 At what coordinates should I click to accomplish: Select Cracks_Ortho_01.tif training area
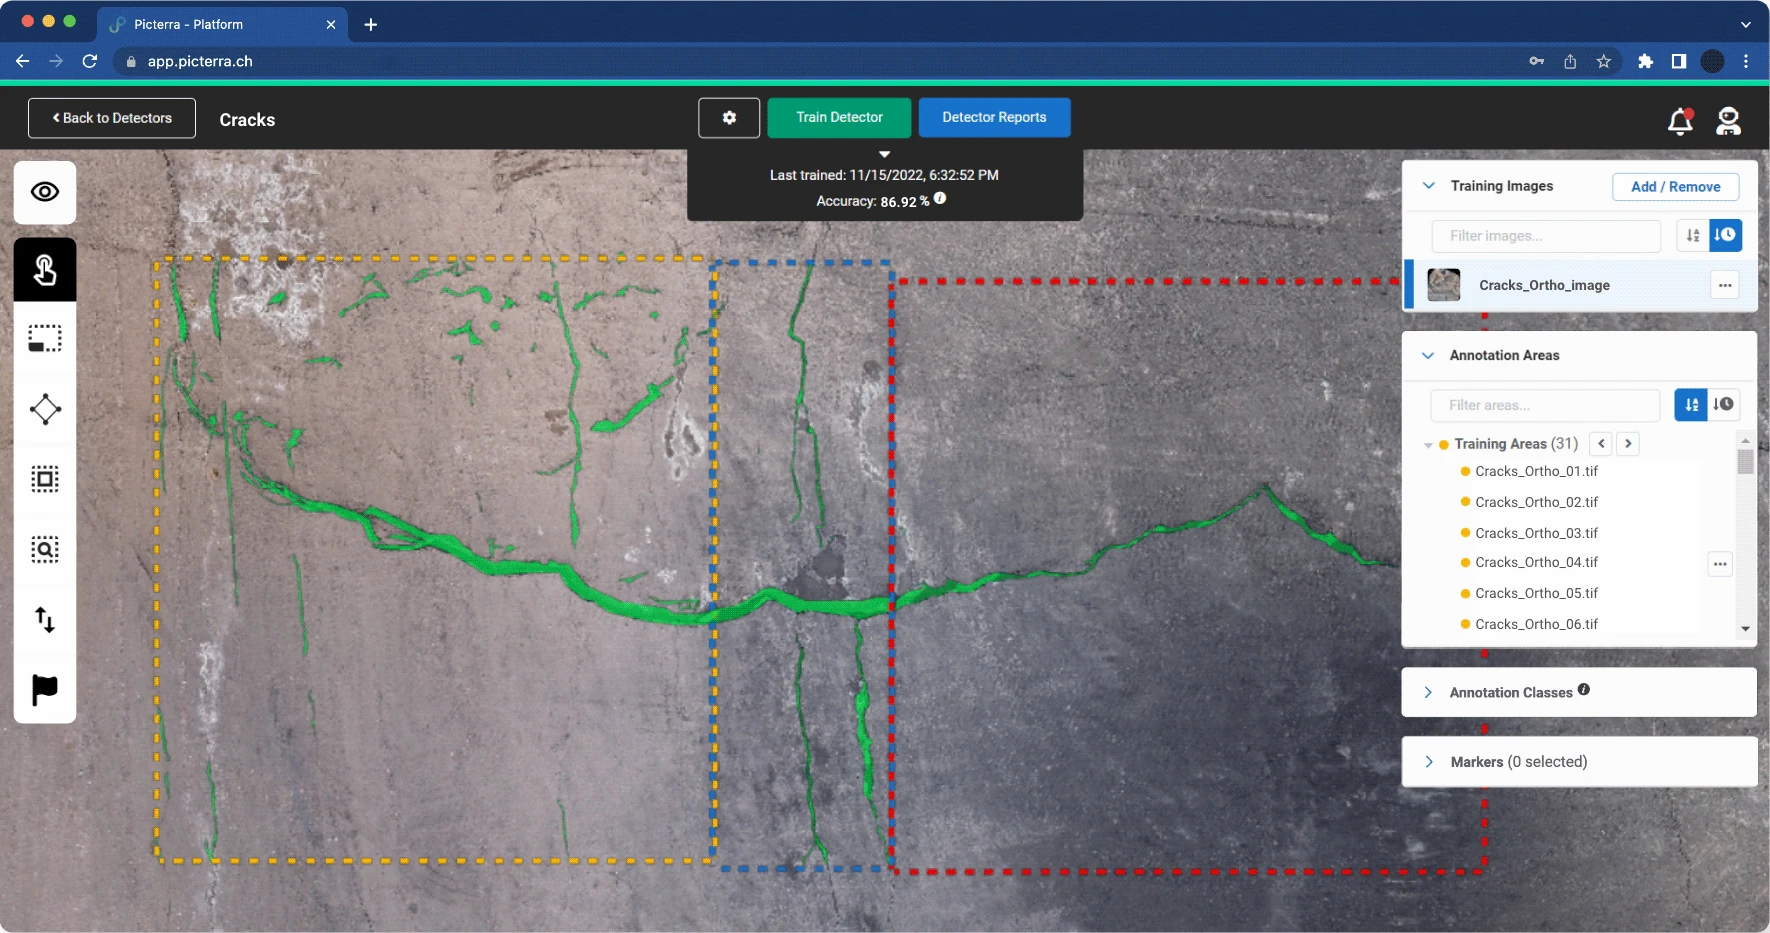tap(1536, 471)
